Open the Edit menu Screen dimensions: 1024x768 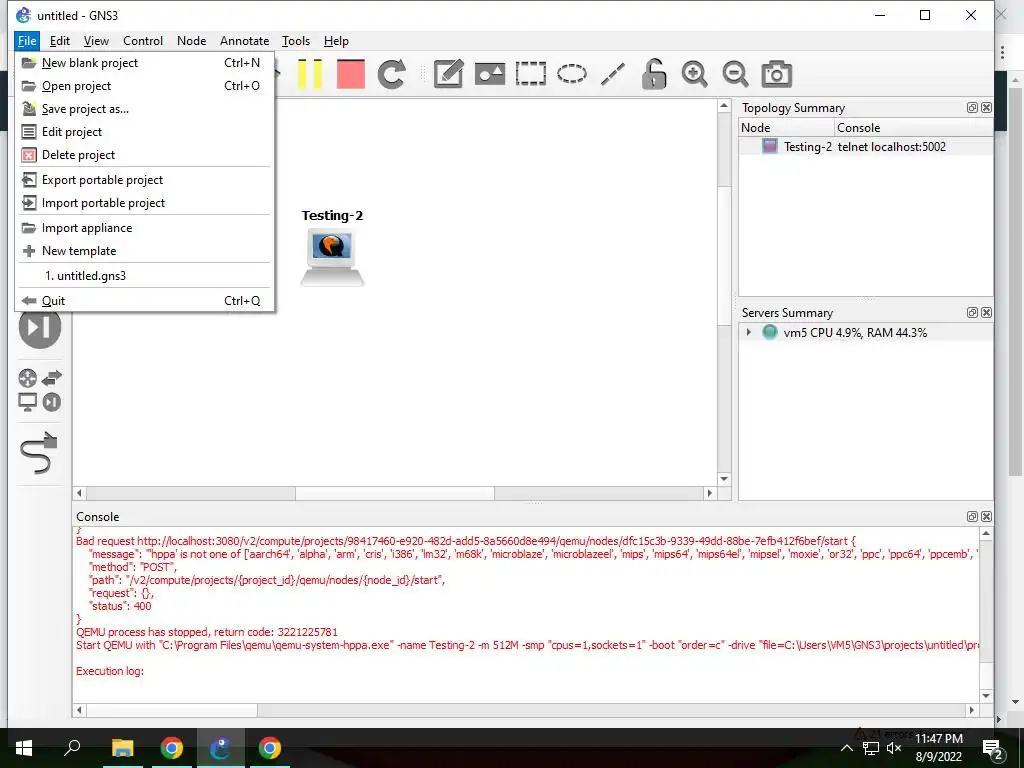pos(59,40)
